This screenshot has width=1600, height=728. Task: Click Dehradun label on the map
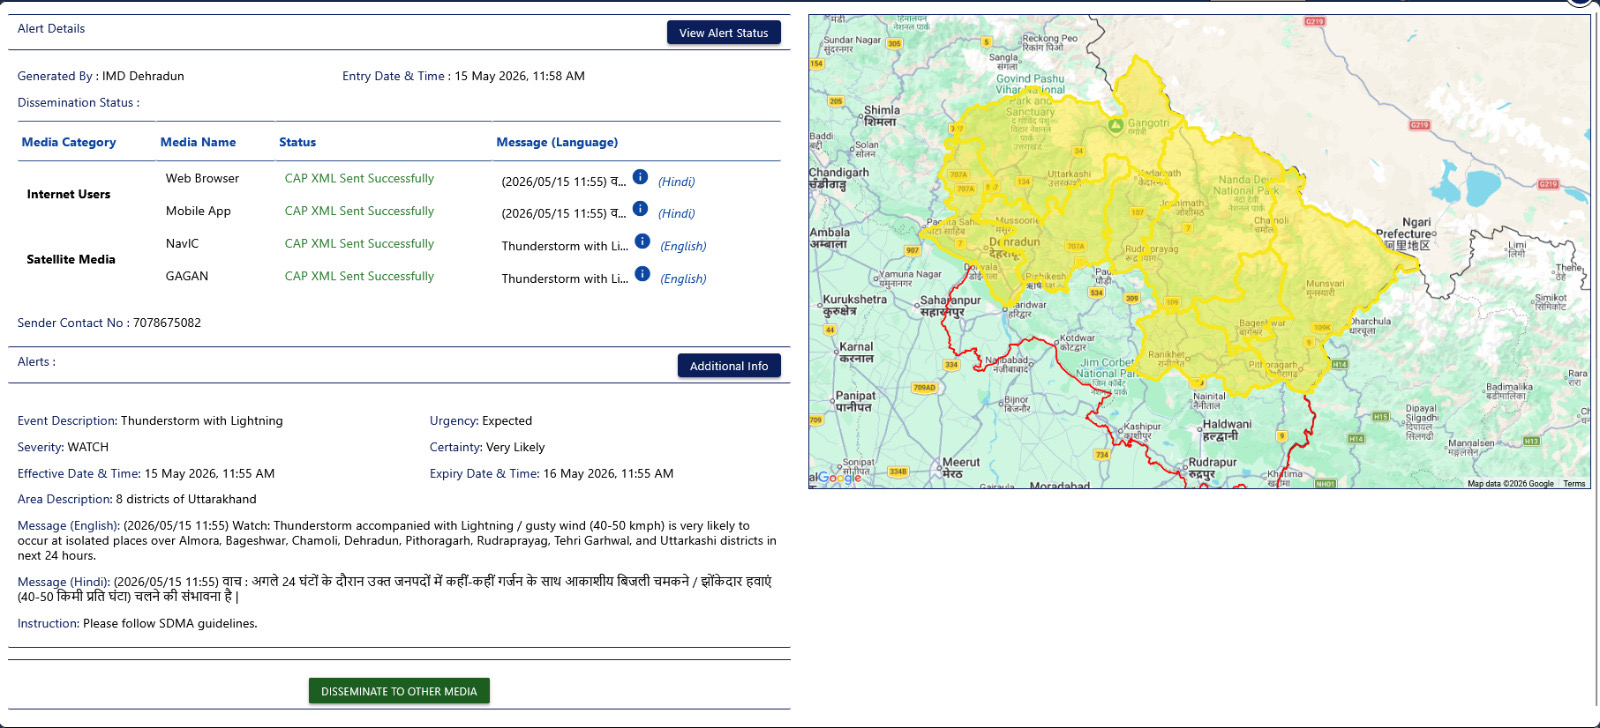(1014, 242)
